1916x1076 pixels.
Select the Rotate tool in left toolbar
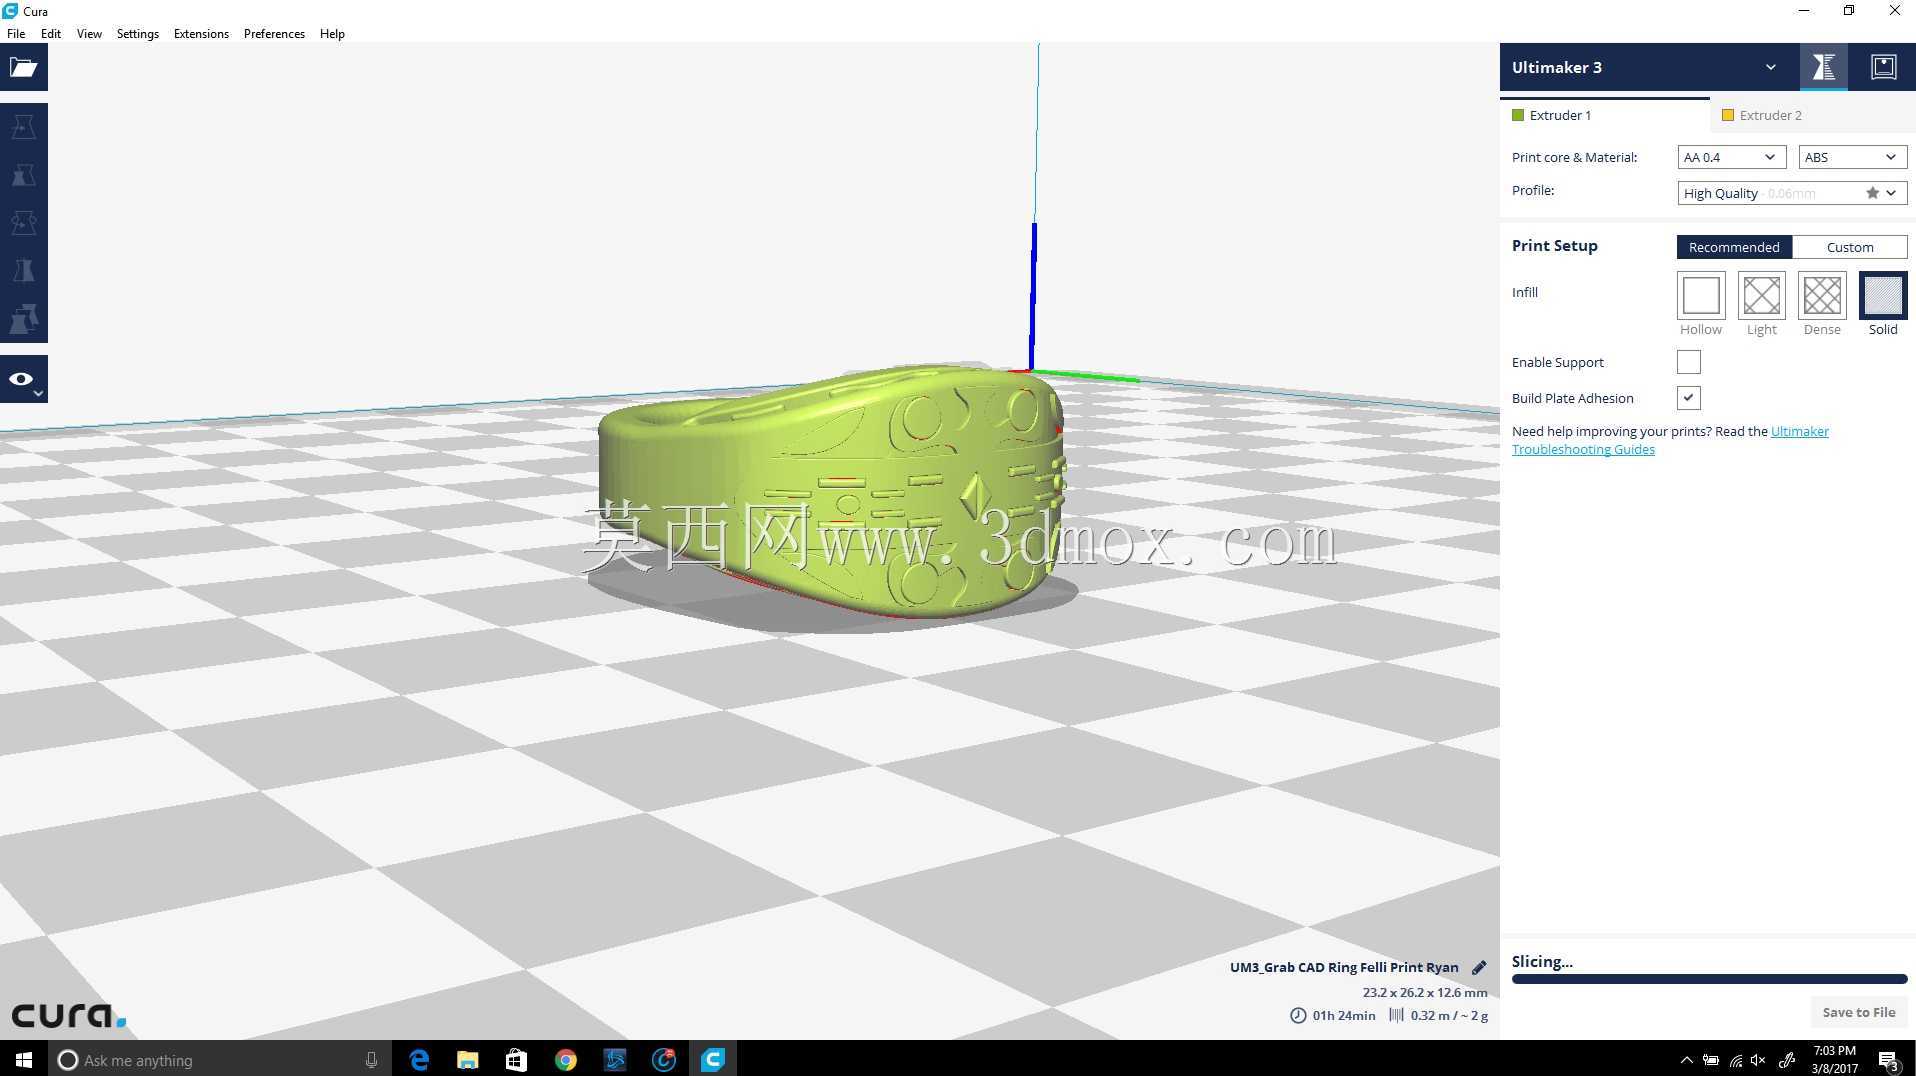pyautogui.click(x=24, y=223)
